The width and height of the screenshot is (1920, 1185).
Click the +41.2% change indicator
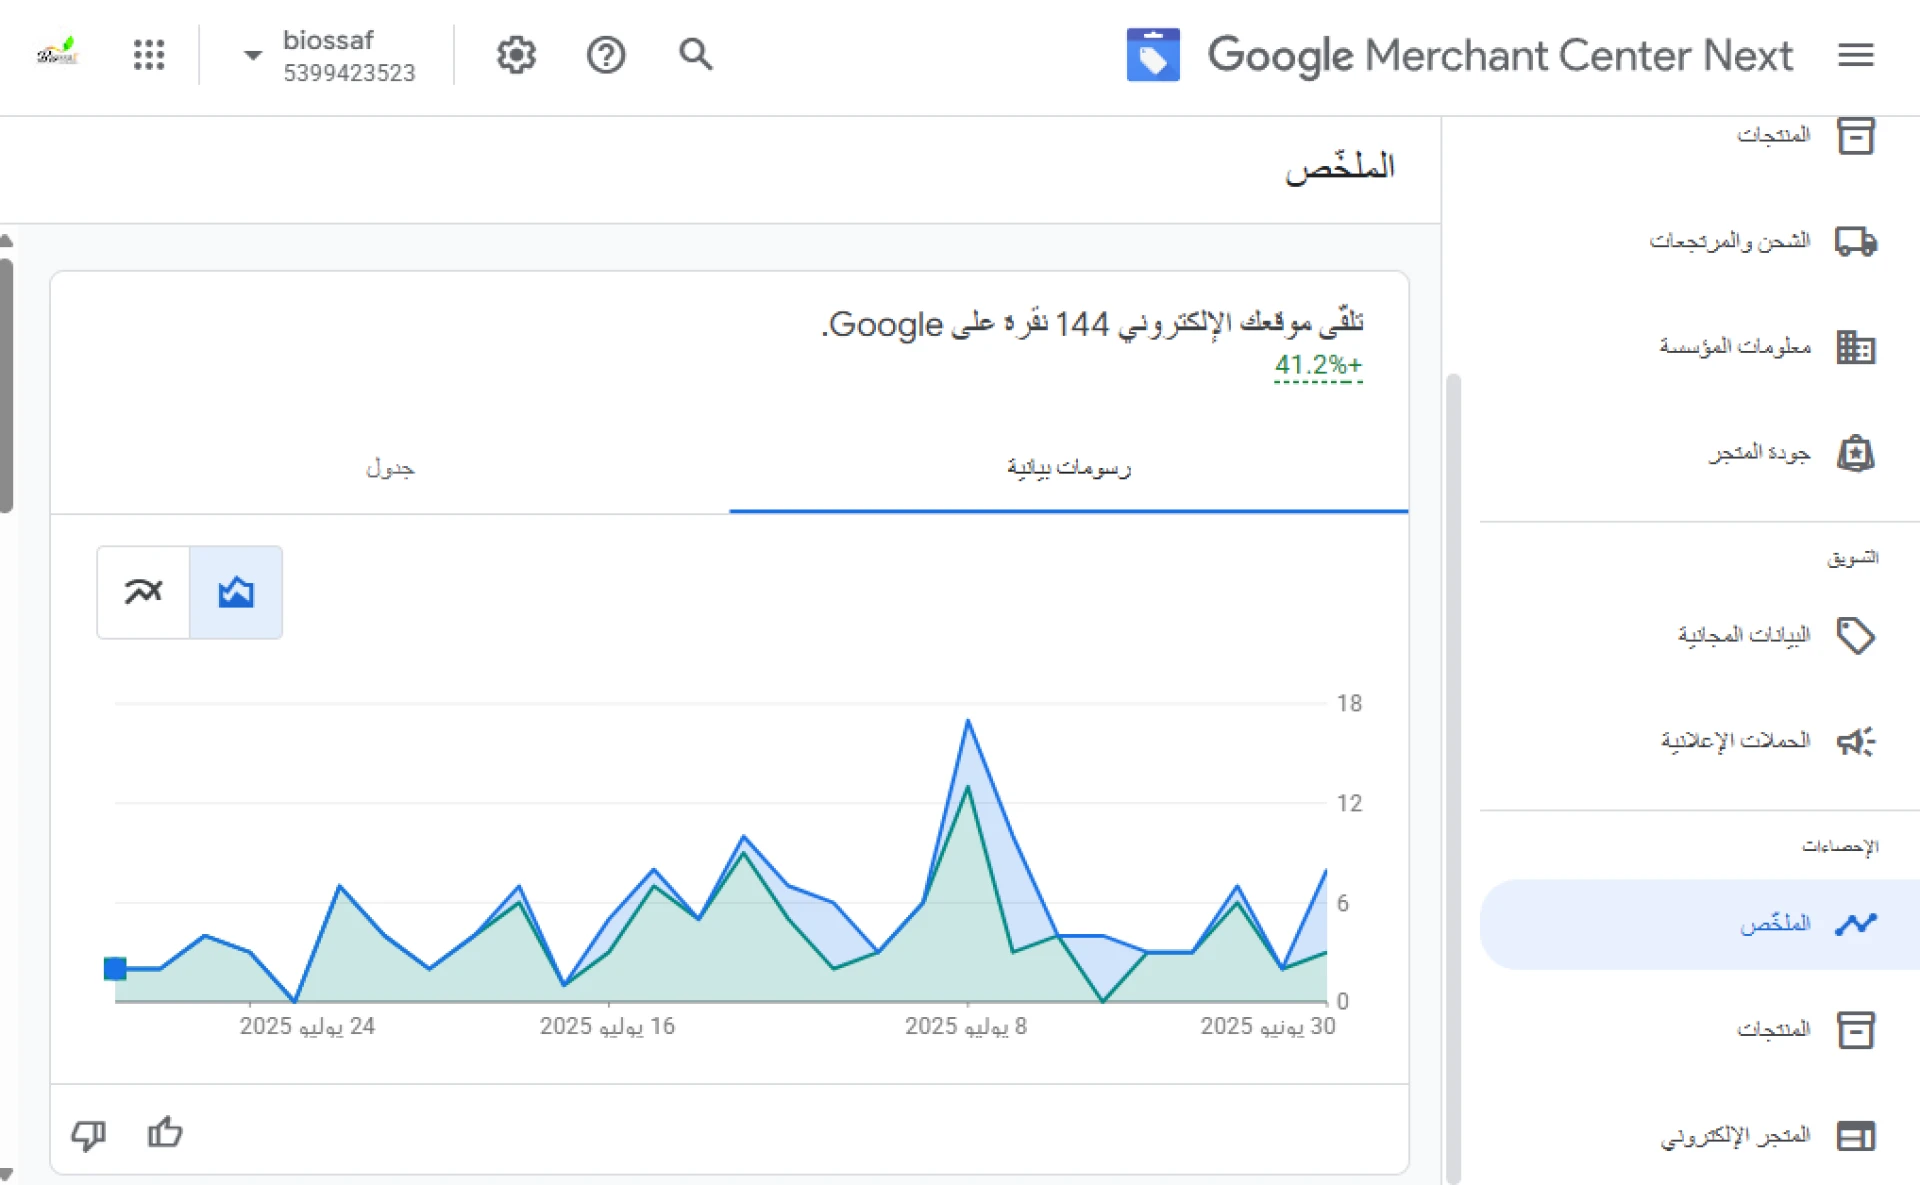(x=1318, y=366)
